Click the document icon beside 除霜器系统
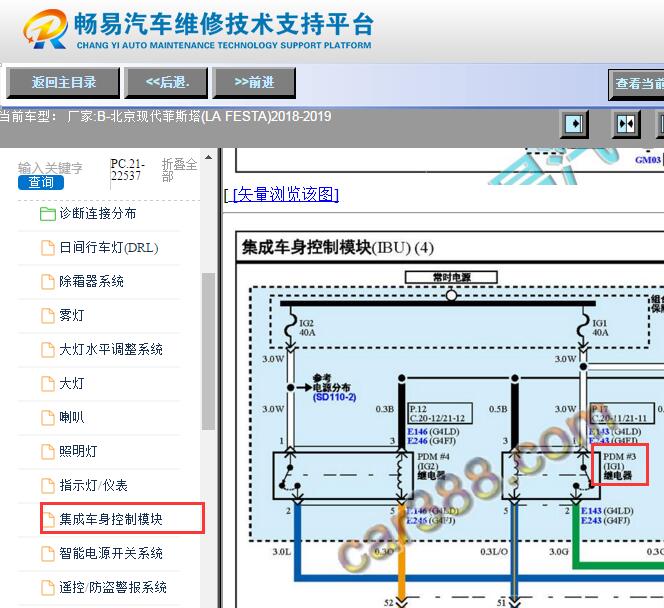 47,282
